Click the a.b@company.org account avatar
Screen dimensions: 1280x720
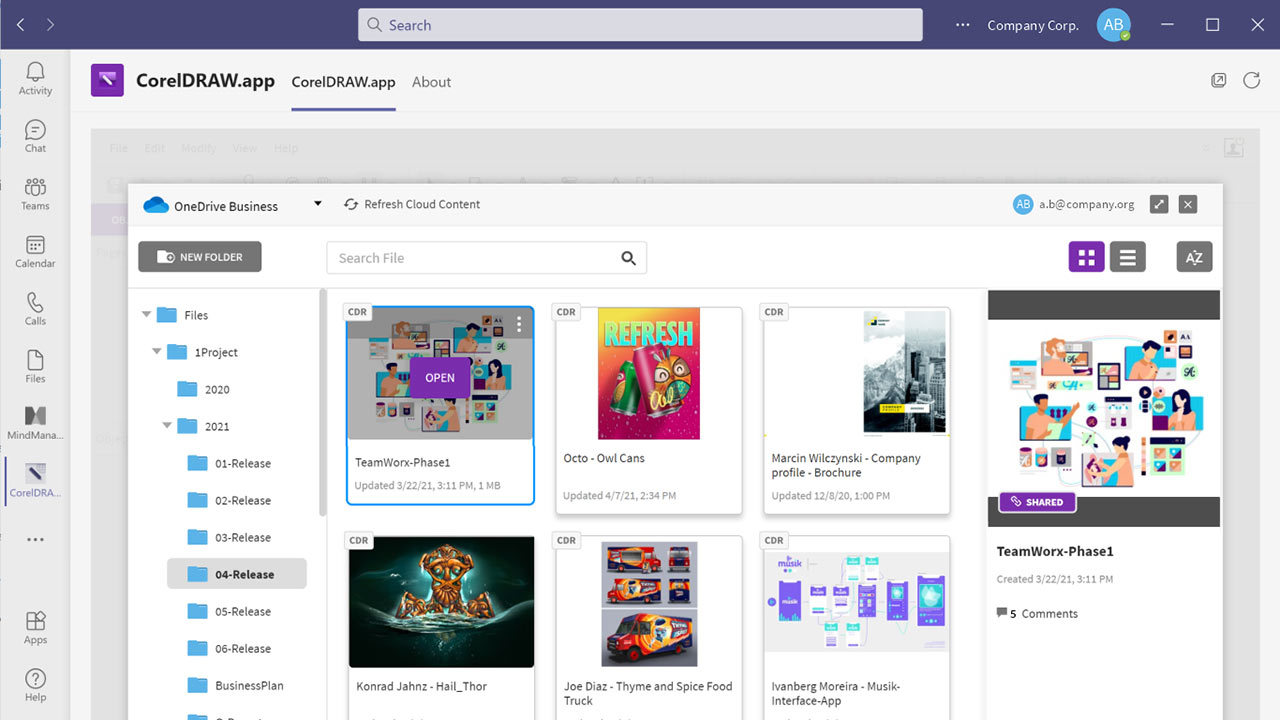point(1023,204)
